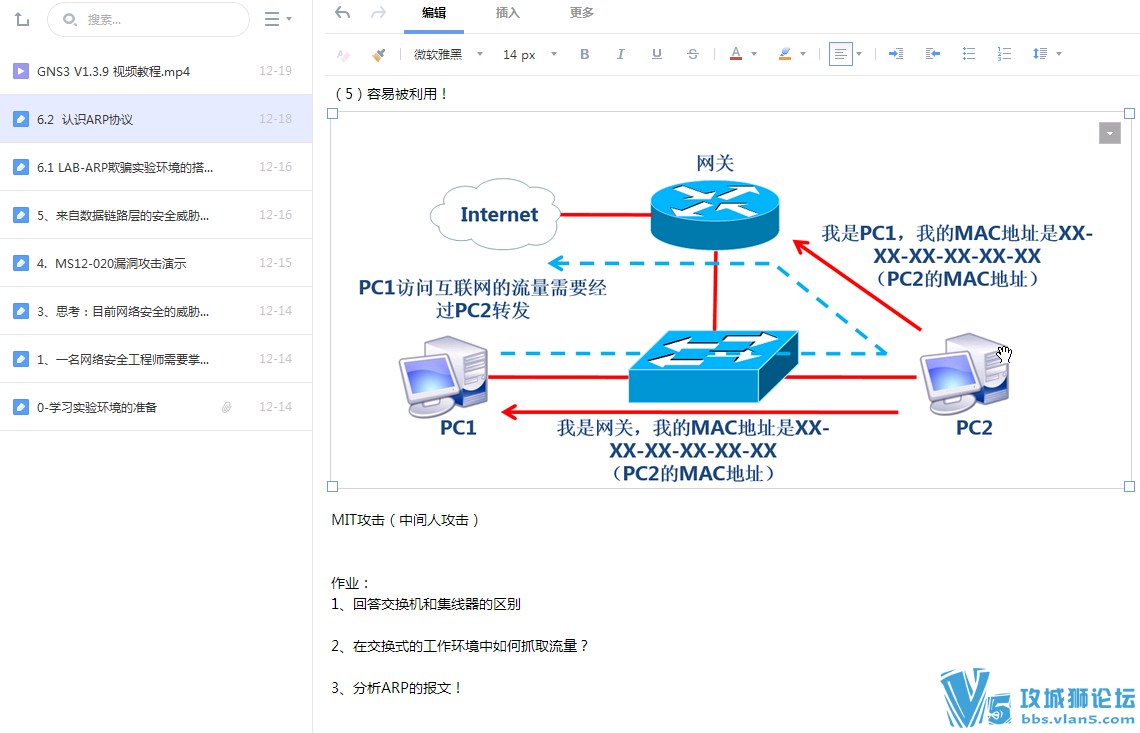Insert a numbered list

(1004, 54)
